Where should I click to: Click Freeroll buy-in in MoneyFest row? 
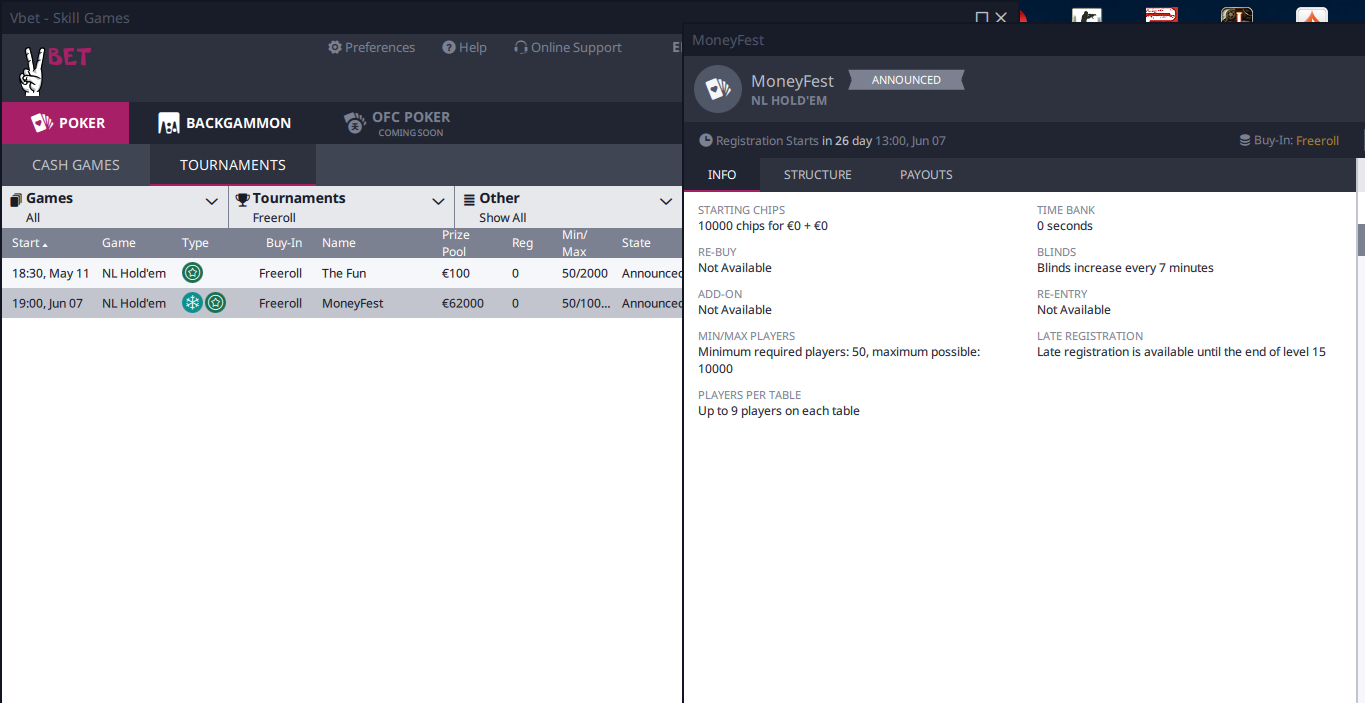[280, 303]
